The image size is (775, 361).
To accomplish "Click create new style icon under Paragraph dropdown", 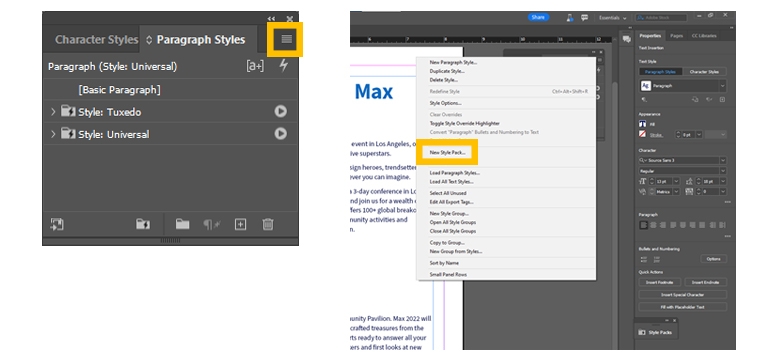I will point(722,99).
